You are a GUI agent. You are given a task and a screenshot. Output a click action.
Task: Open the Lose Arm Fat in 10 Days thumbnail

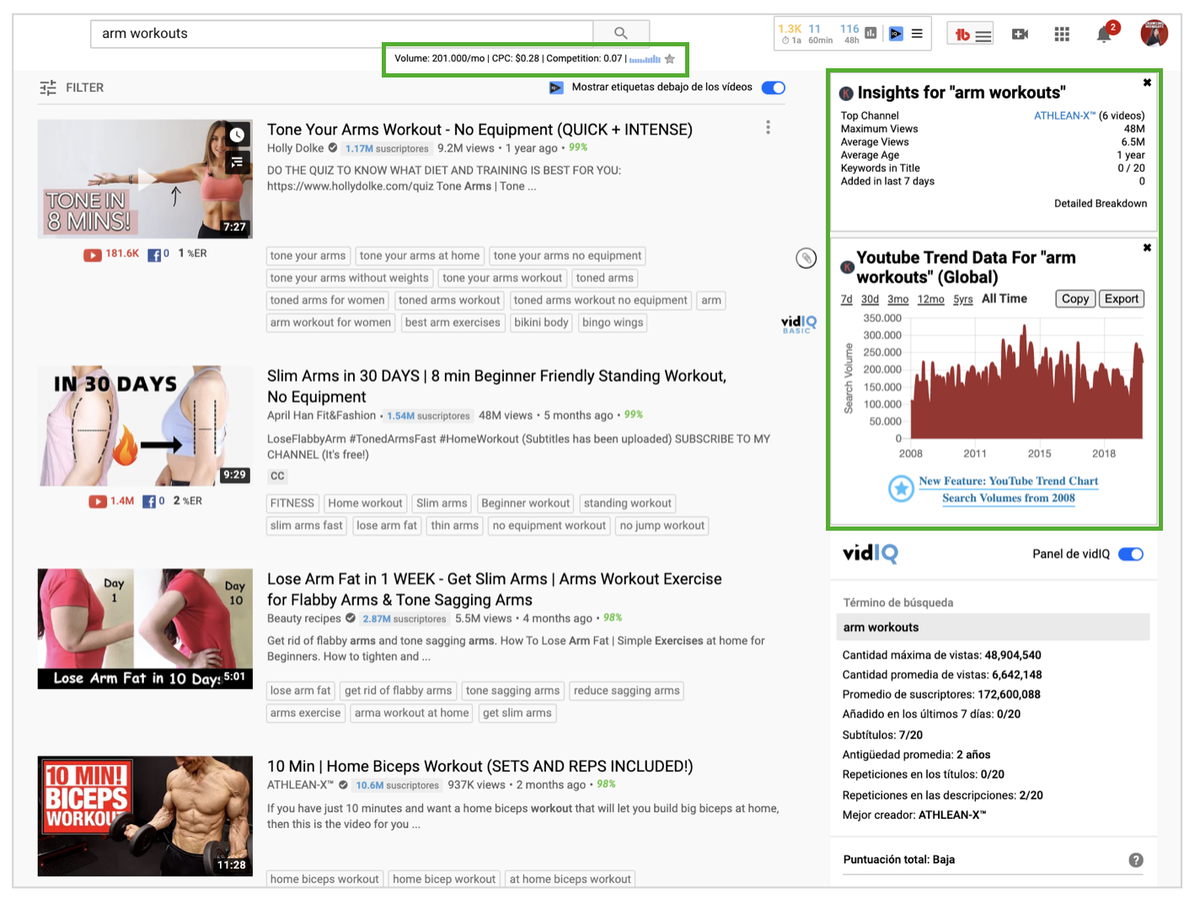145,629
